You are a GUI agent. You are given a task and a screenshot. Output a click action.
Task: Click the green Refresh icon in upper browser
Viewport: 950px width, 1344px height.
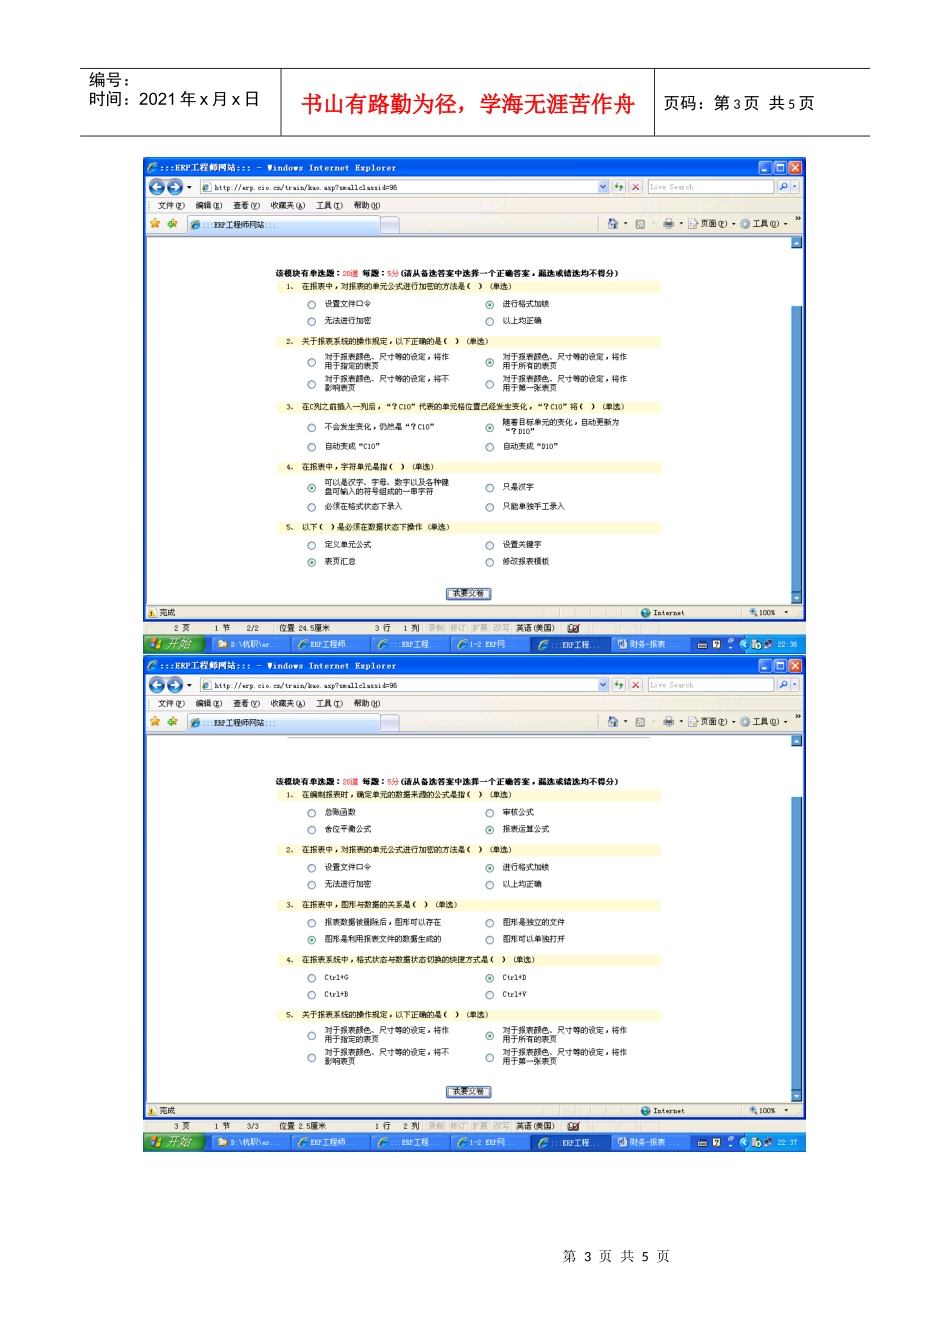click(619, 187)
